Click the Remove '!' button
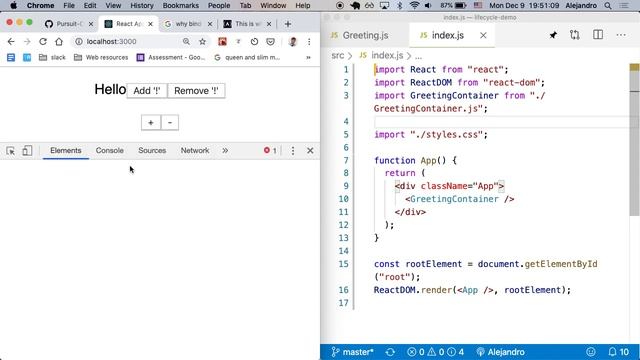This screenshot has height=360, width=640. pos(196,91)
